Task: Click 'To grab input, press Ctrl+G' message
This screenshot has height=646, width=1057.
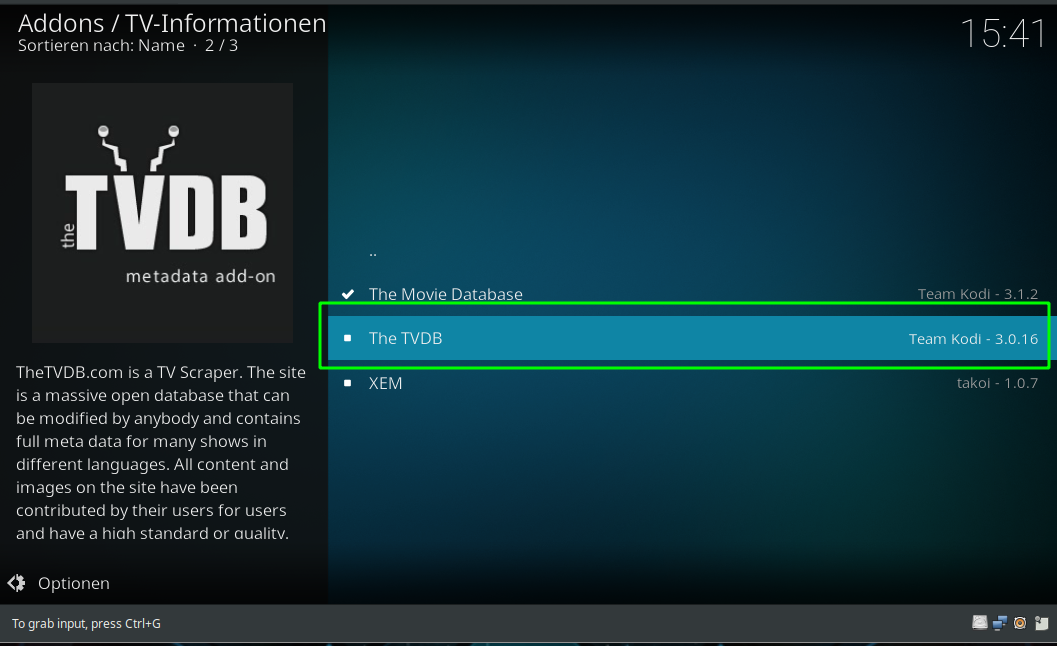Action: click(86, 624)
